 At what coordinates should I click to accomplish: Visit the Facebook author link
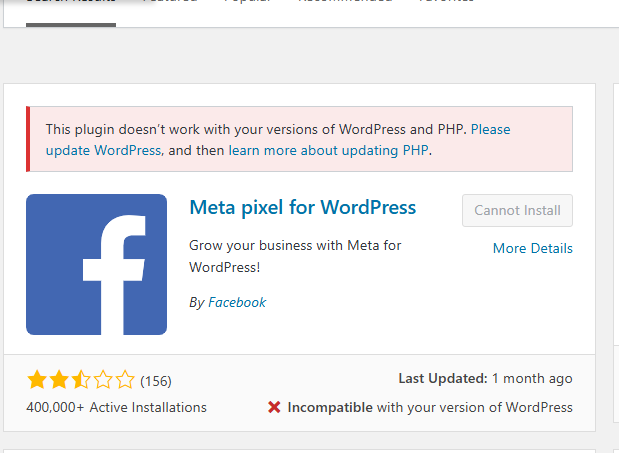(x=237, y=302)
